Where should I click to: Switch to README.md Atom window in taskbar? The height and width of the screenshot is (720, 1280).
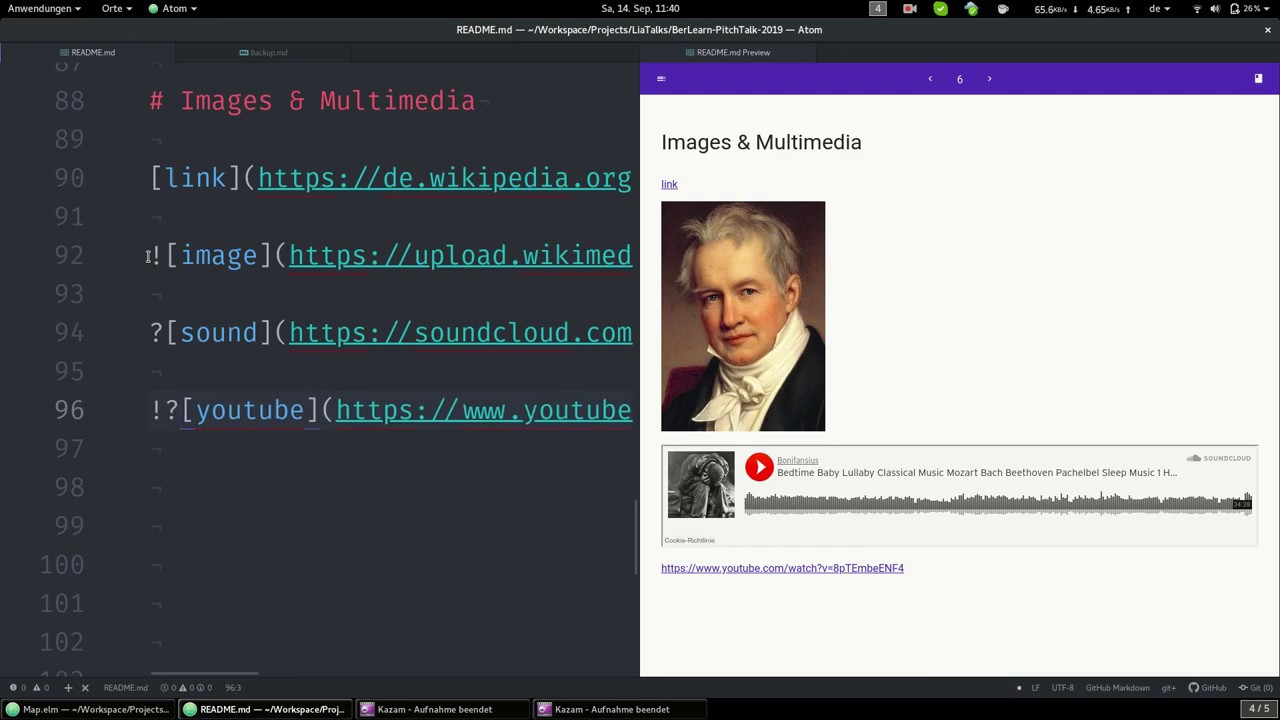(265, 710)
